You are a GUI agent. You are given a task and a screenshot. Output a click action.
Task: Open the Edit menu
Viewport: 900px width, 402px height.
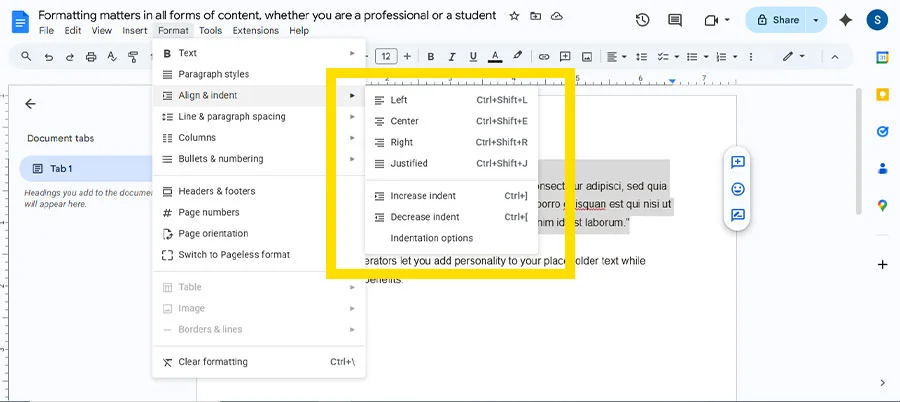tap(72, 30)
